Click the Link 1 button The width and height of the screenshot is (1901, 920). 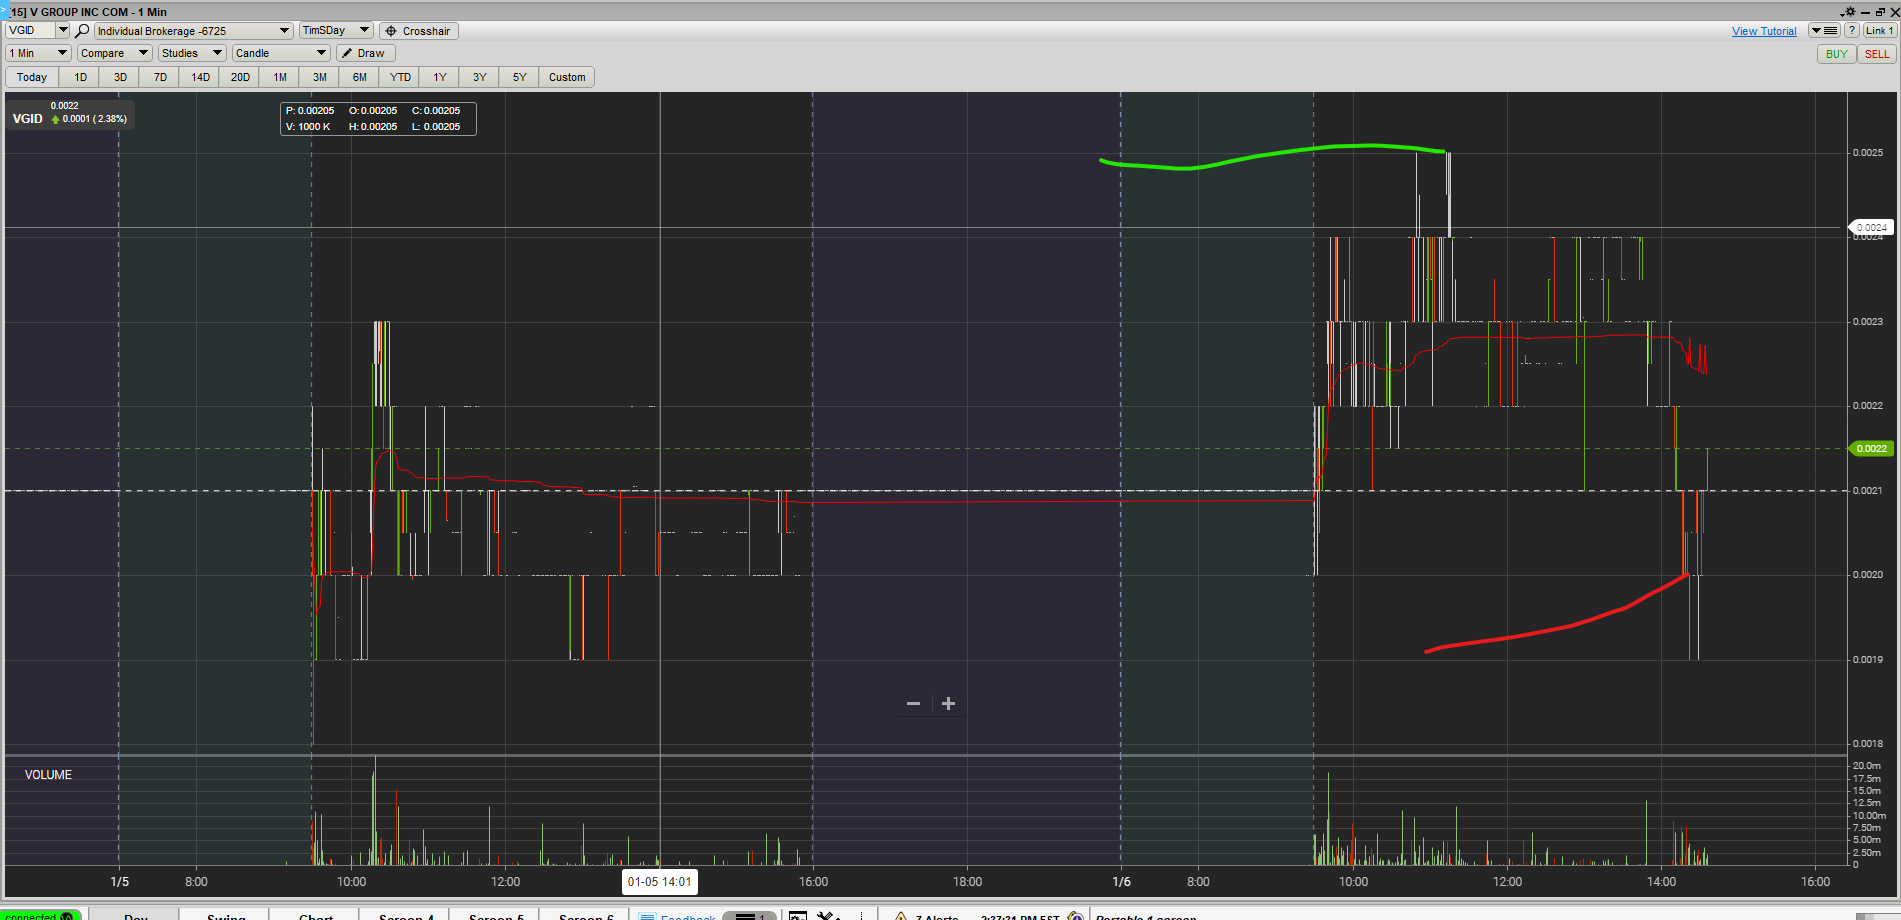coord(1879,31)
